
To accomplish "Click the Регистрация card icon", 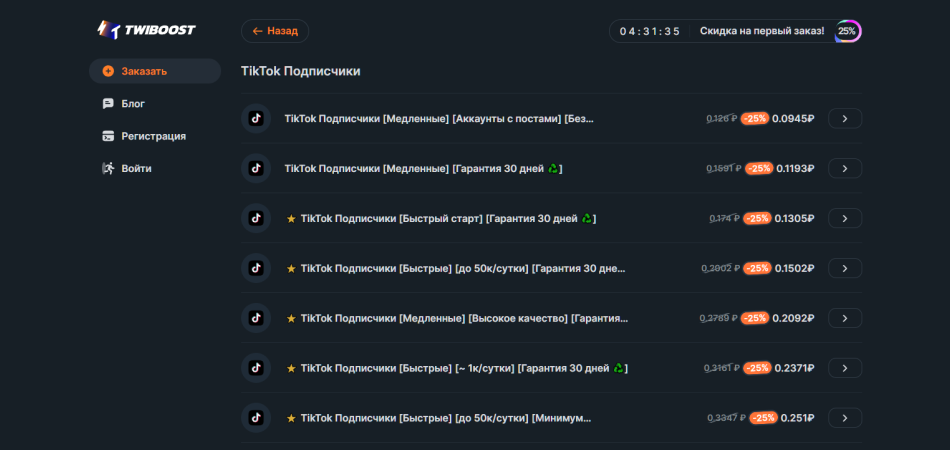I will tap(108, 136).
